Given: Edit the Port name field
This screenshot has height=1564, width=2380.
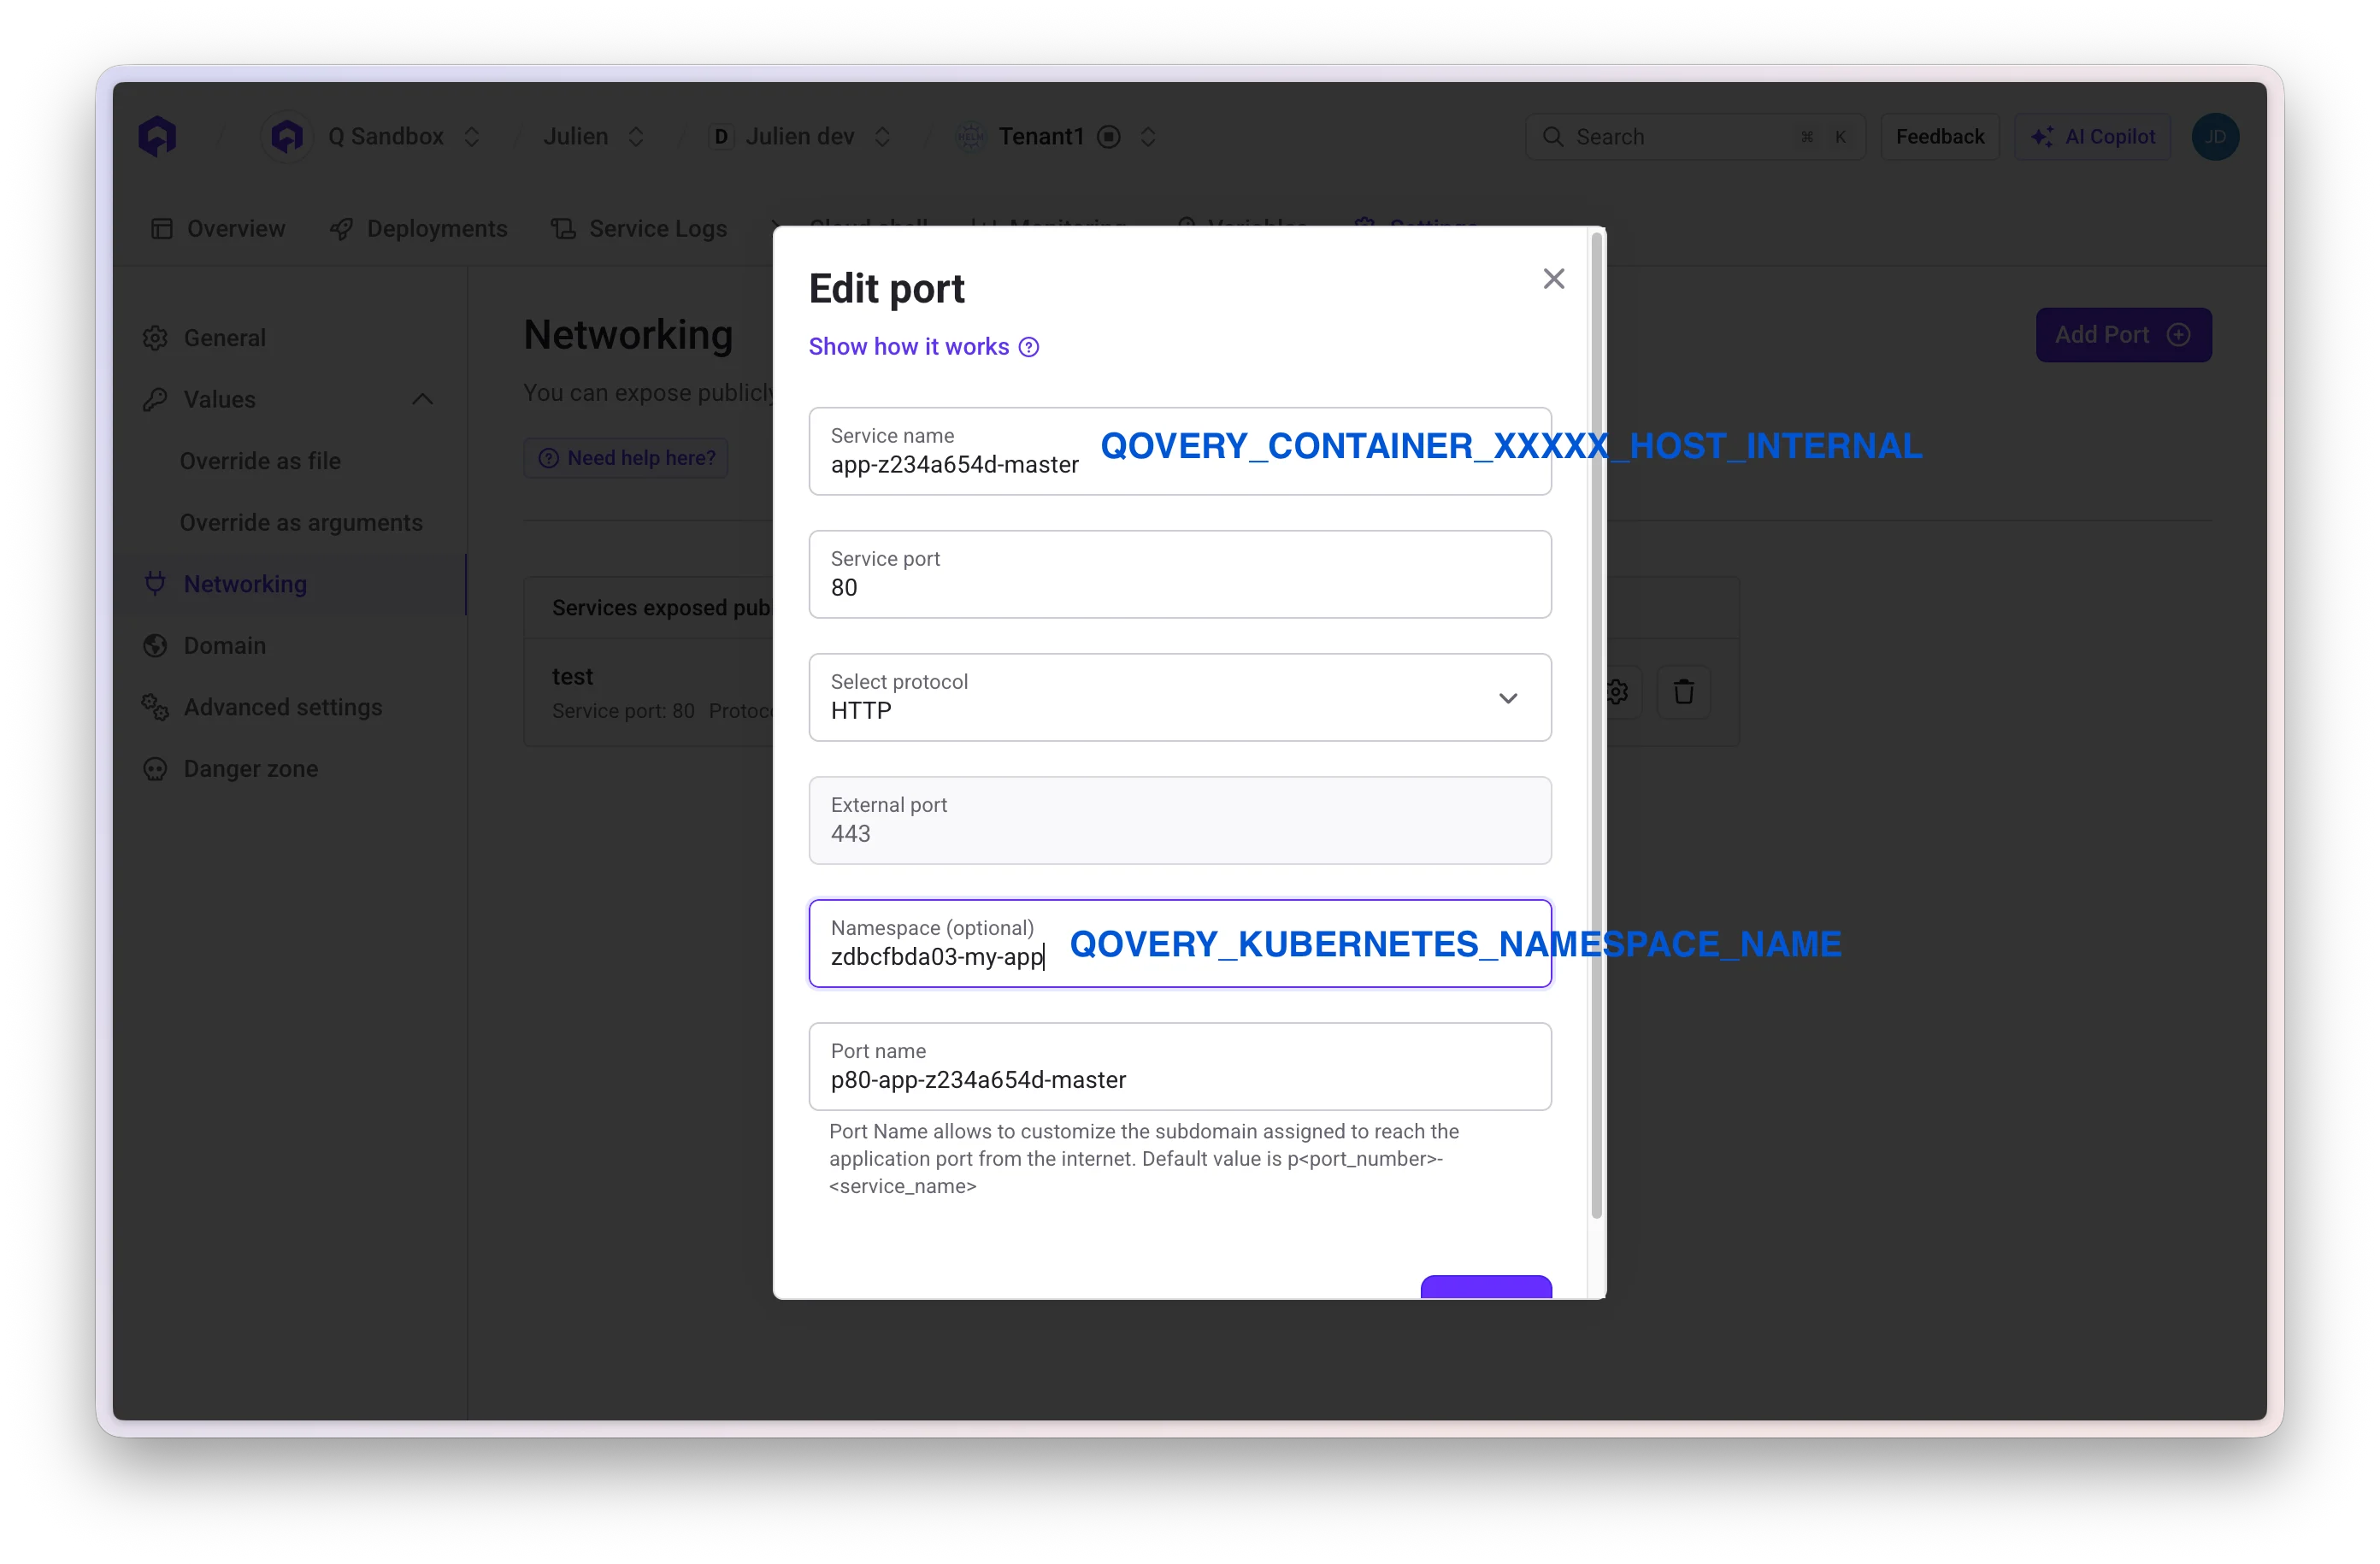Looking at the screenshot, I should tap(1179, 1066).
